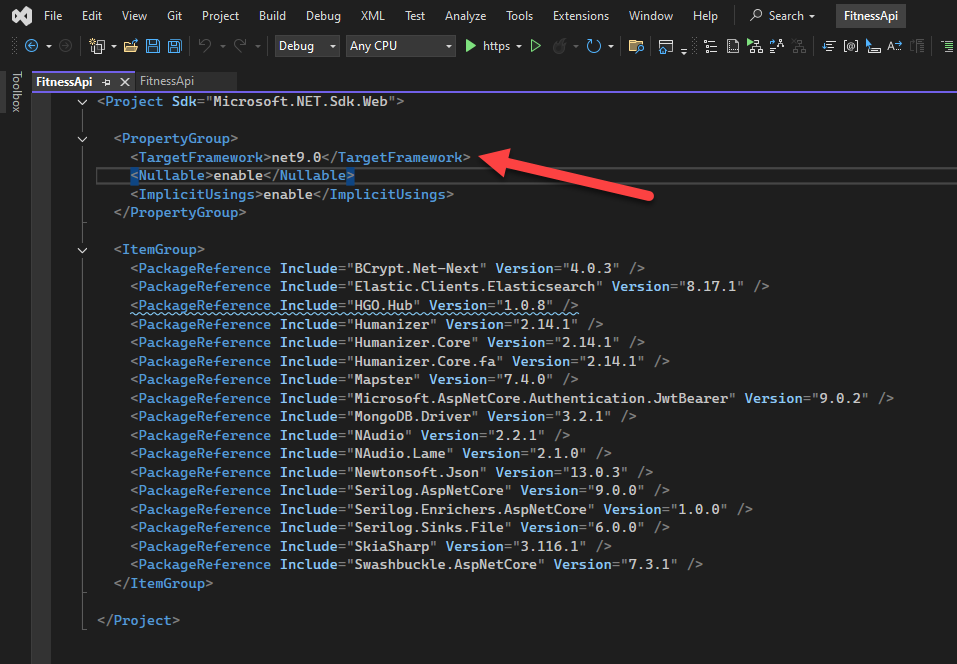Image resolution: width=957 pixels, height=664 pixels.
Task: Click the restart application circular arrow icon
Action: (592, 45)
